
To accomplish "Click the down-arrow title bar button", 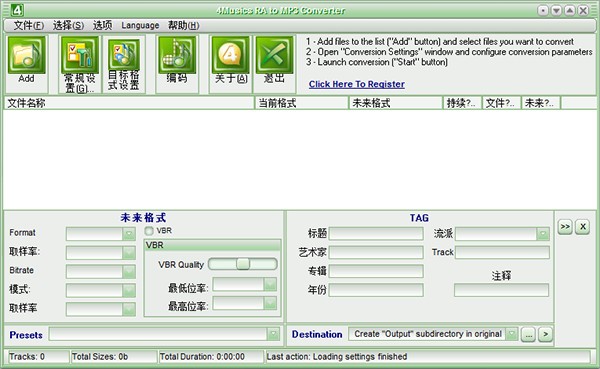I will 556,10.
